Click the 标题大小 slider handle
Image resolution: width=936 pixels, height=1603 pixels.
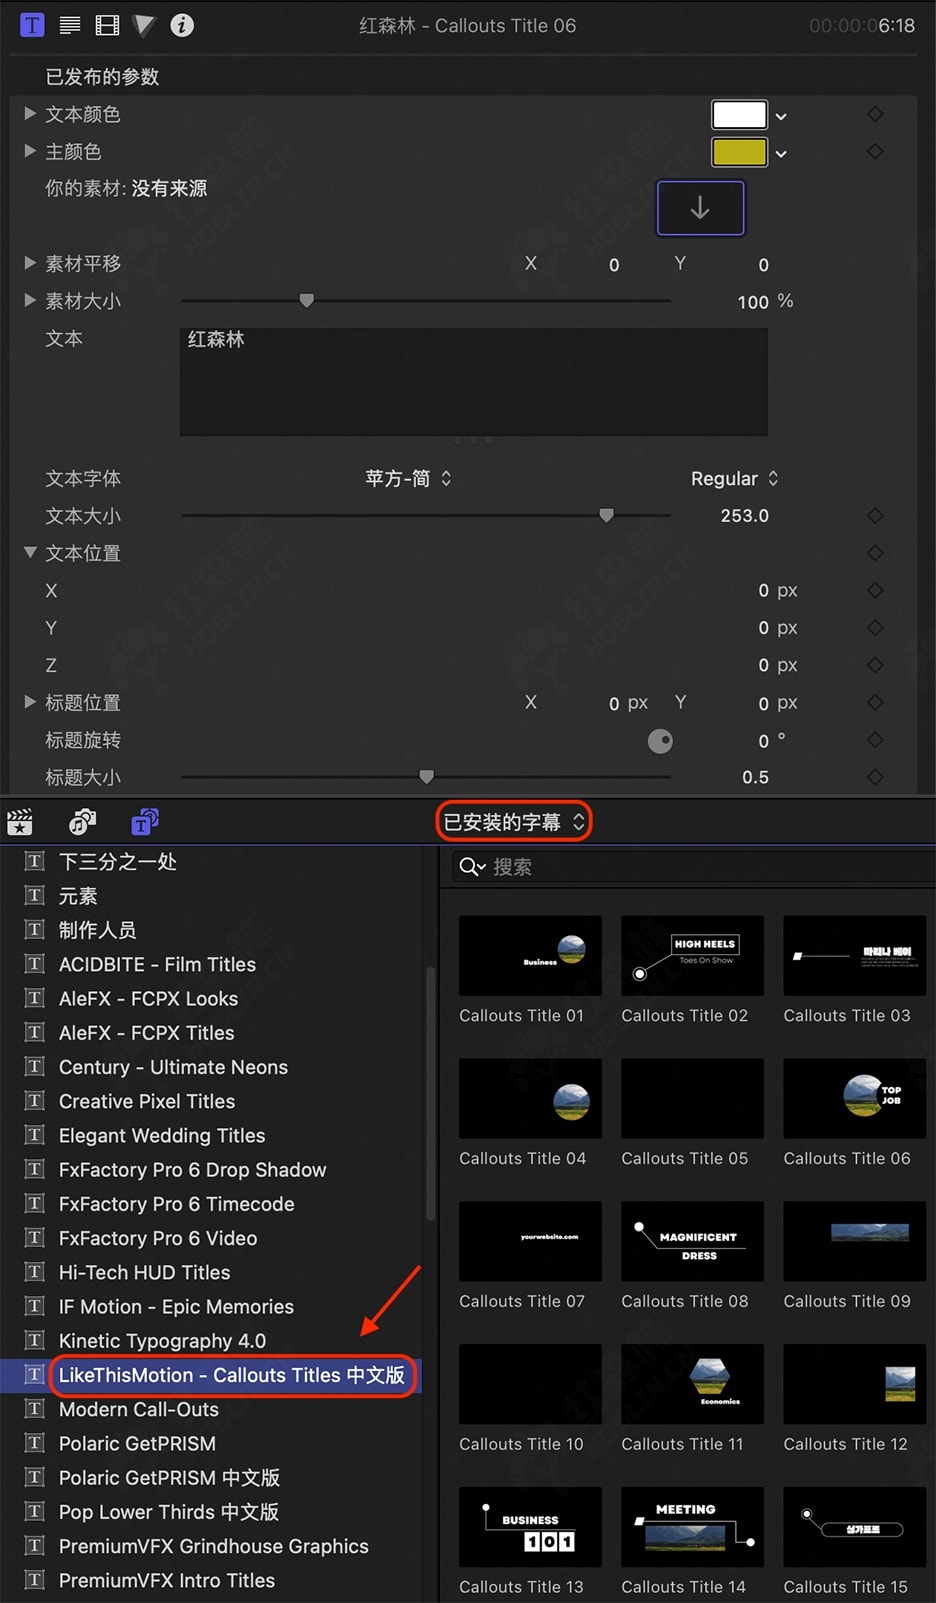[x=427, y=777]
